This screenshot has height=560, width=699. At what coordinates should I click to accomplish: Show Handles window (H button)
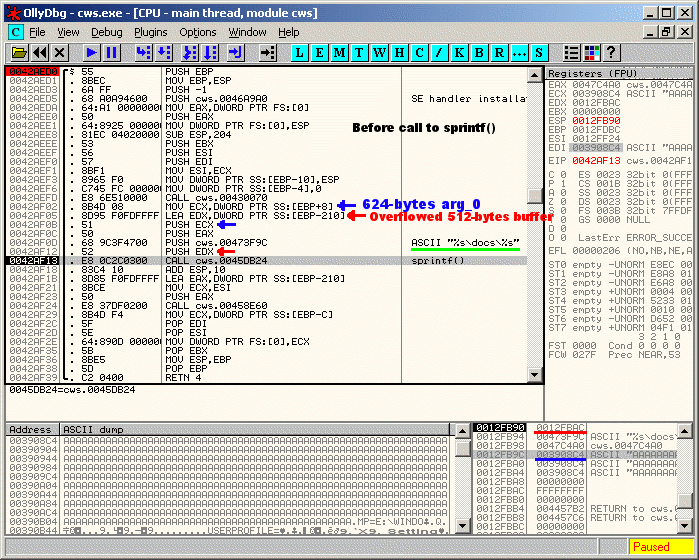[399, 53]
